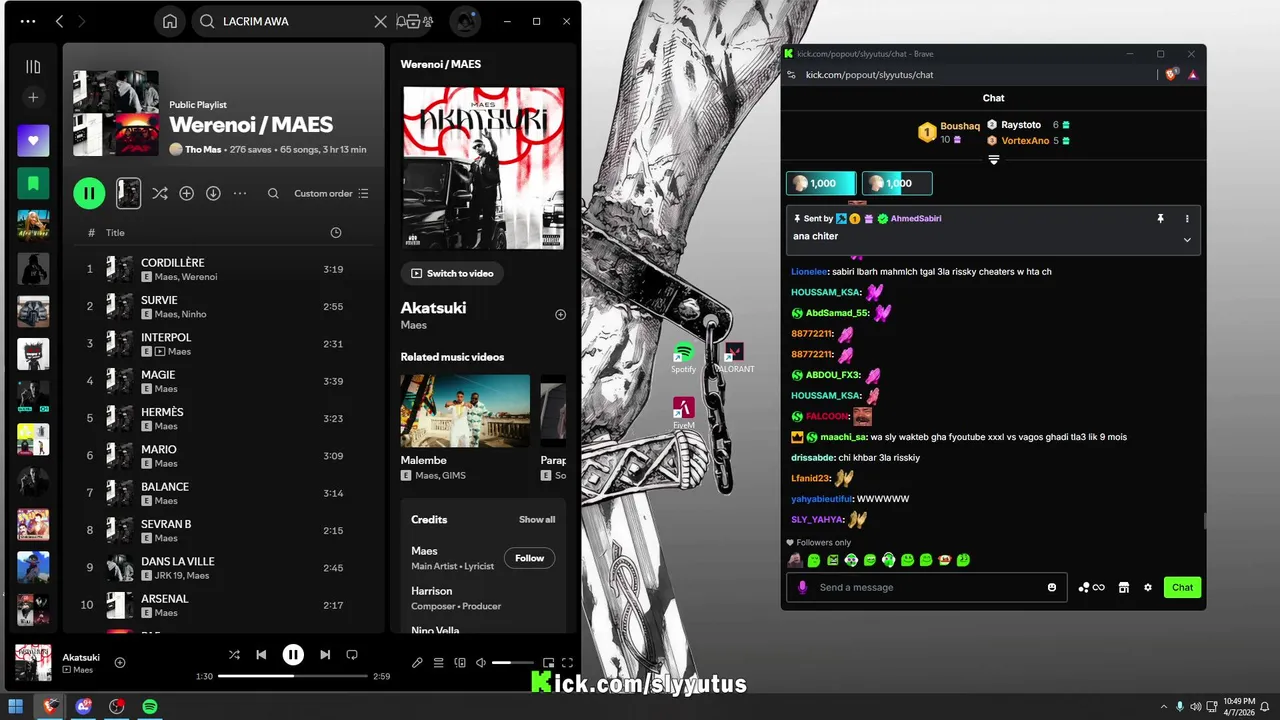The height and width of the screenshot is (720, 1280).
Task: Open Kick points infinity icon
Action: pyautogui.click(x=1092, y=588)
